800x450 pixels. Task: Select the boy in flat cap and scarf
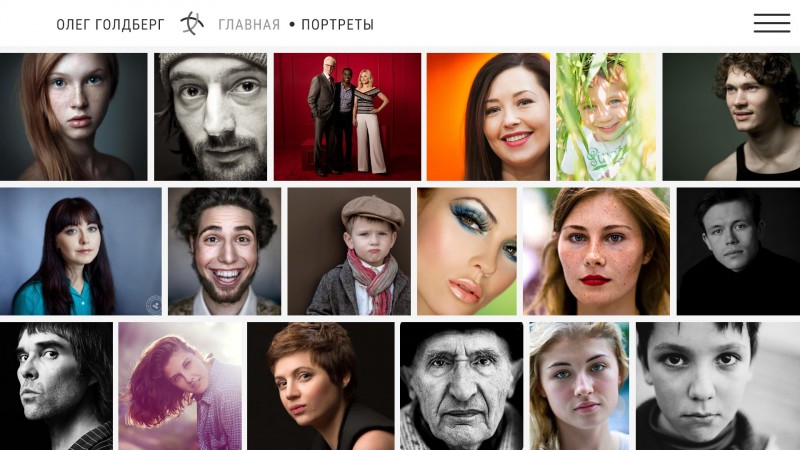click(349, 251)
